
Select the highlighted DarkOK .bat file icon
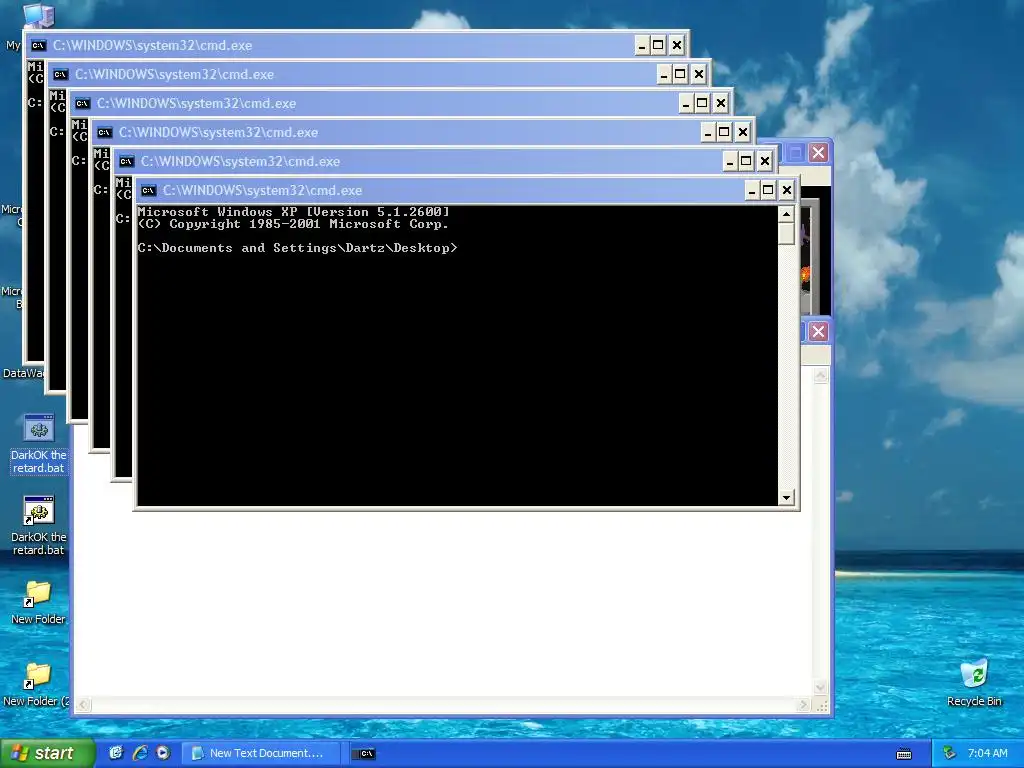pos(39,428)
